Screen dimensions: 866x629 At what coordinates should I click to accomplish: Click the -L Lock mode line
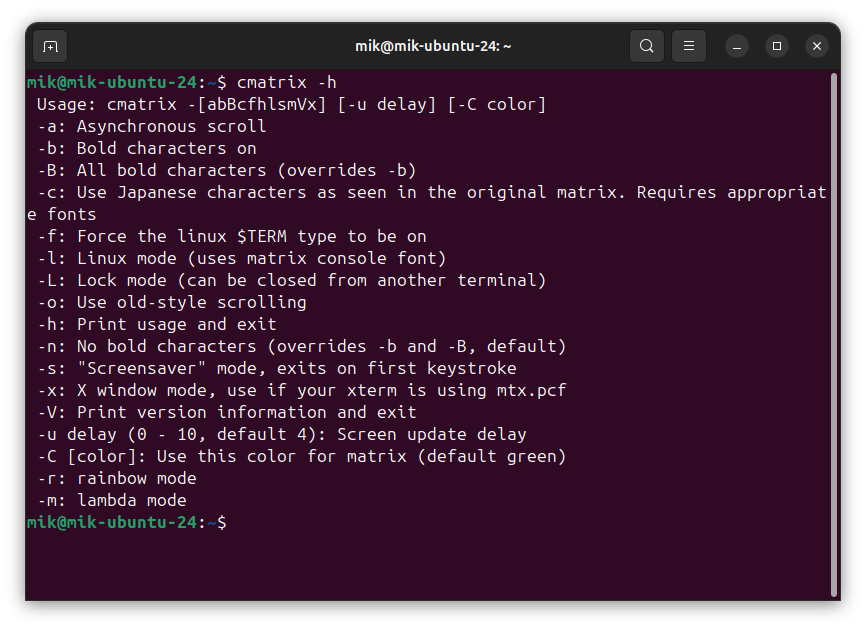coord(291,280)
